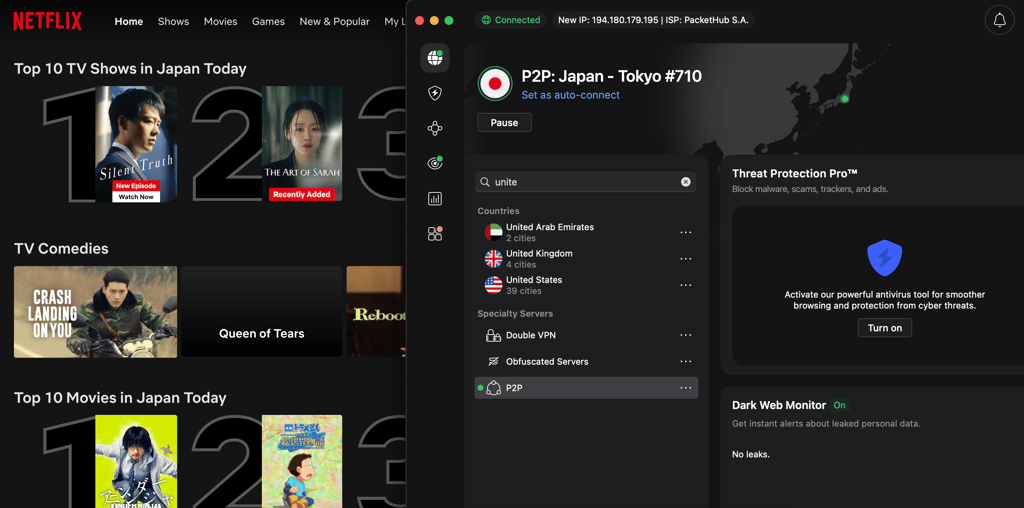Open more options for Obfuscated Servers
The height and width of the screenshot is (508, 1024).
[x=686, y=361]
